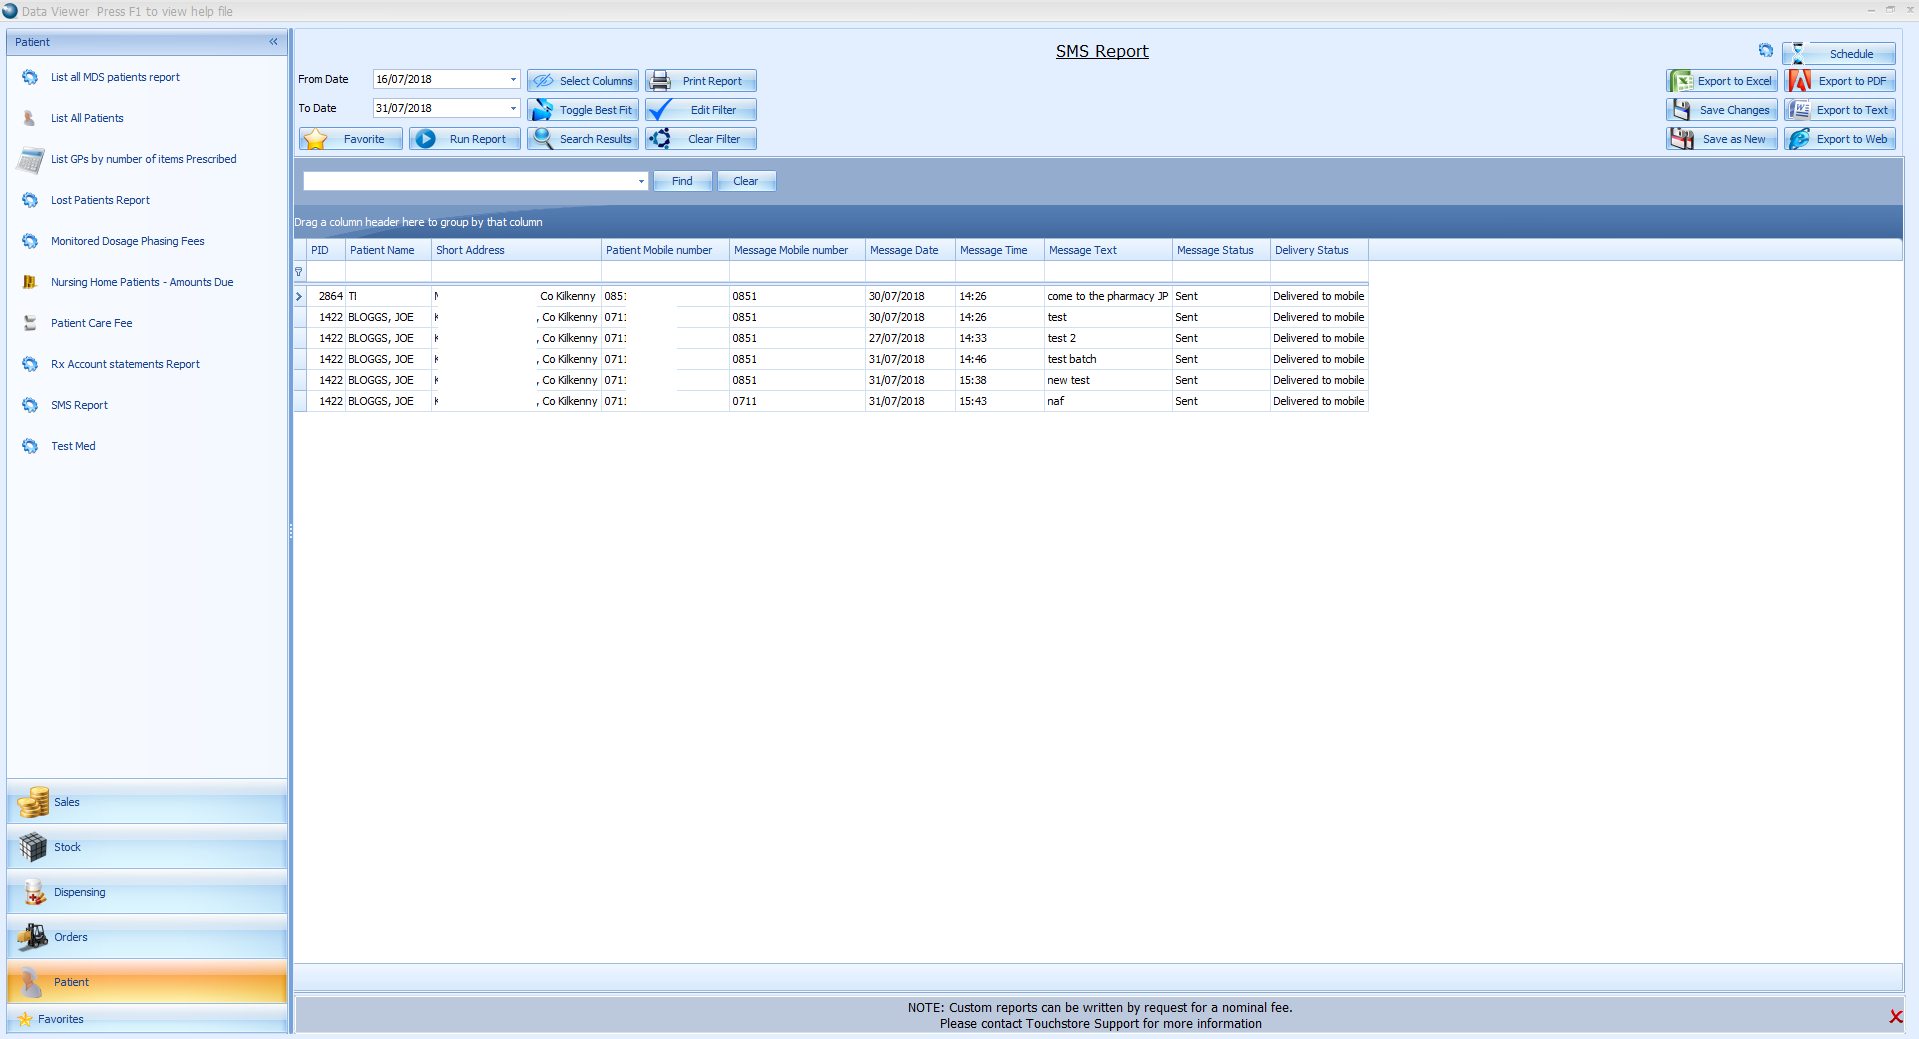The image size is (1919, 1039).
Task: Click the filter row funnel icon
Action: tap(299, 272)
